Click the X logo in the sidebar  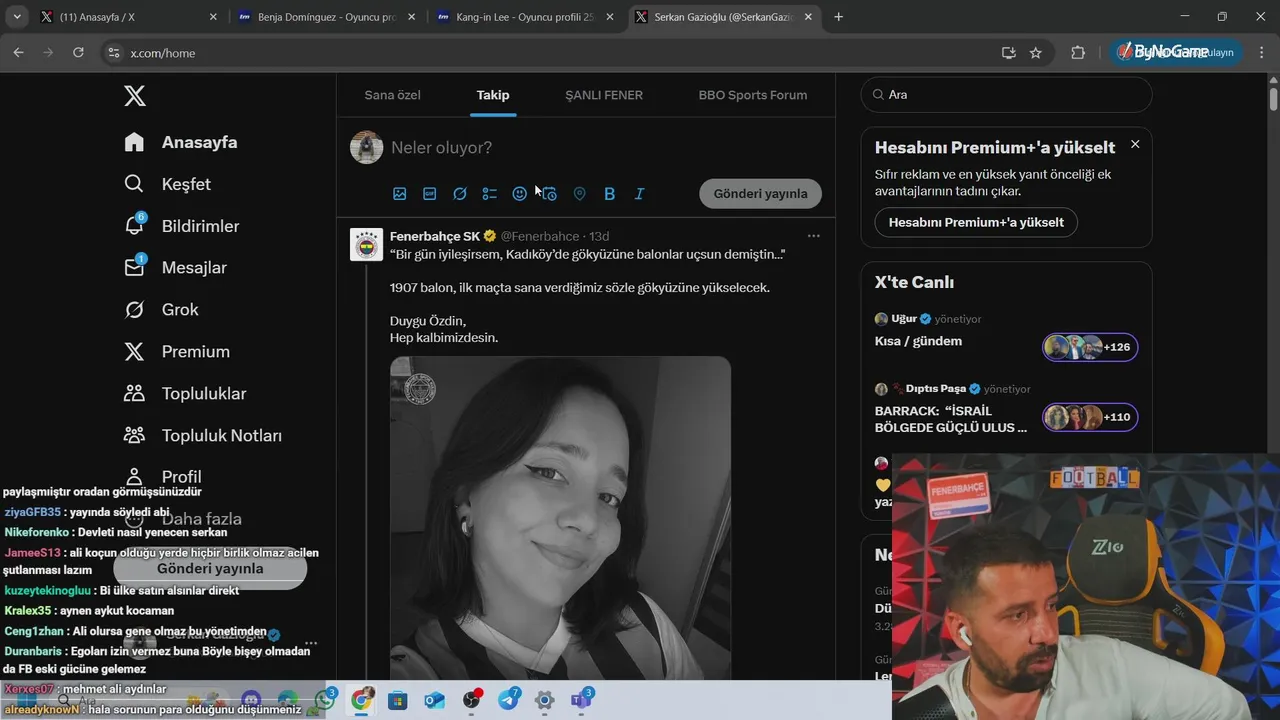coord(135,95)
